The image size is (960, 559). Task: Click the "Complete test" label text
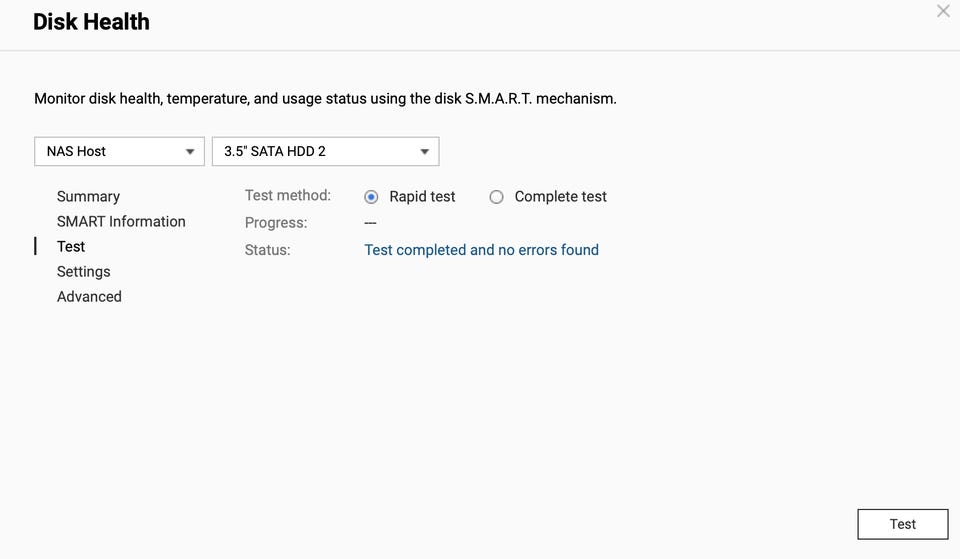coord(560,197)
